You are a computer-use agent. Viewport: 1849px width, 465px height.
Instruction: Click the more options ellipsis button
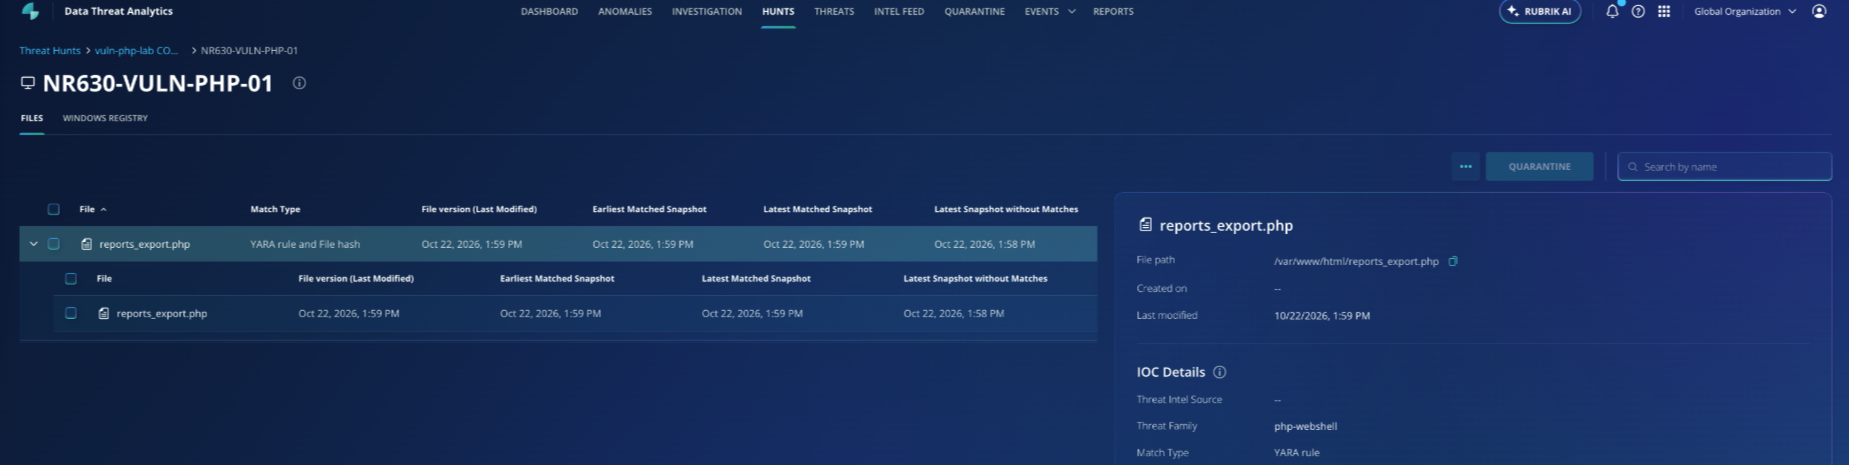click(1465, 167)
